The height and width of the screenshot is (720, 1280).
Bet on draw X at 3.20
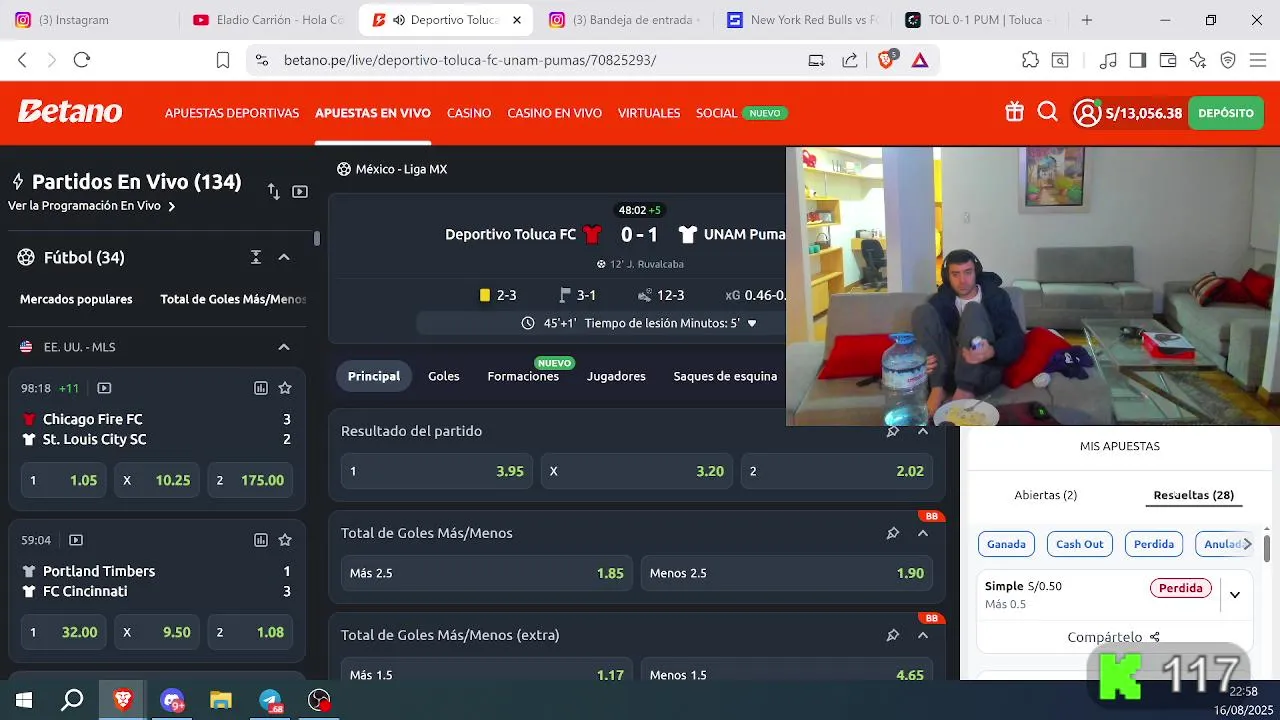(x=637, y=471)
